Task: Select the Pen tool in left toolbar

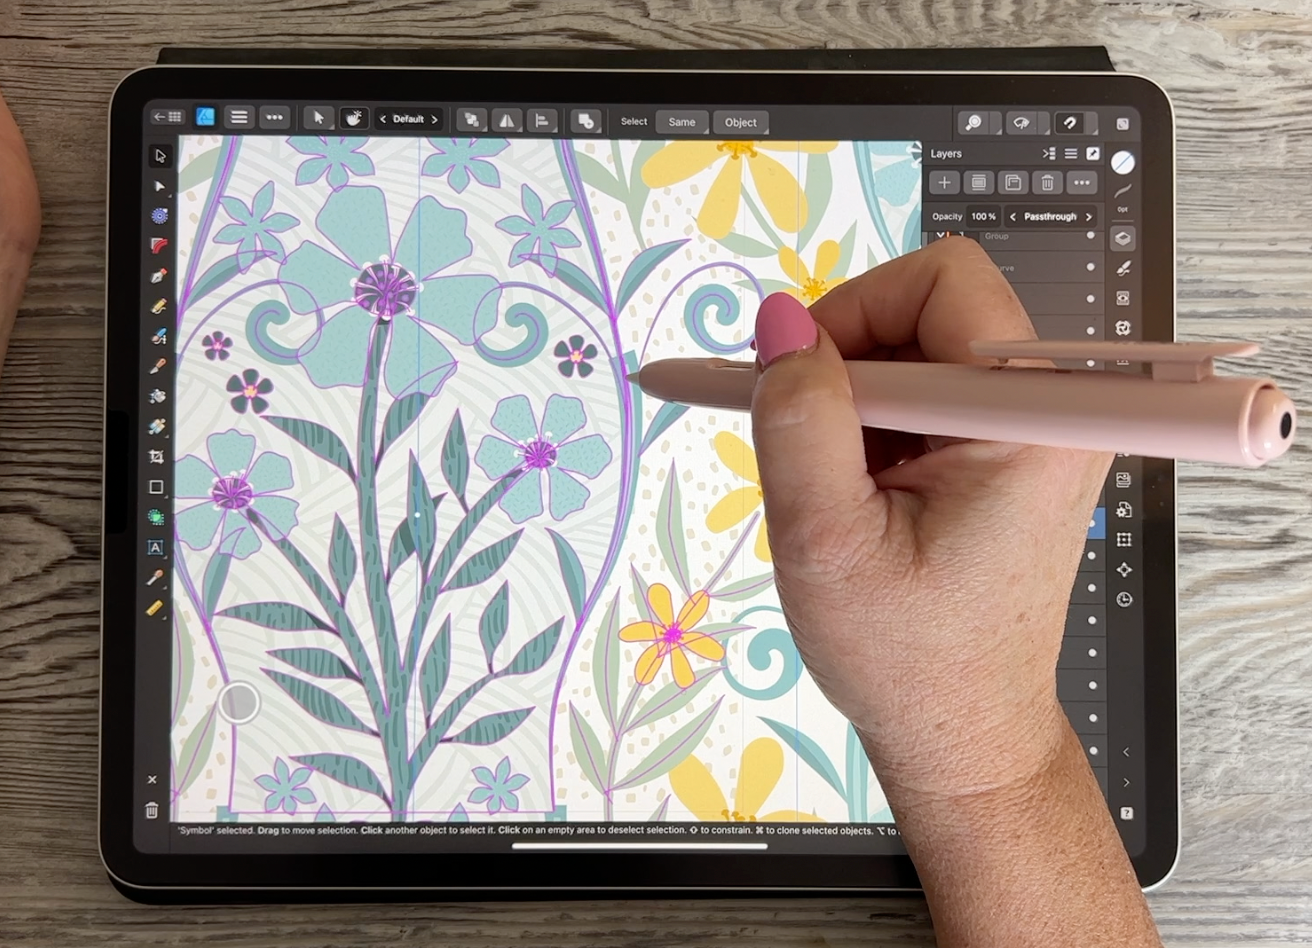Action: (x=157, y=276)
